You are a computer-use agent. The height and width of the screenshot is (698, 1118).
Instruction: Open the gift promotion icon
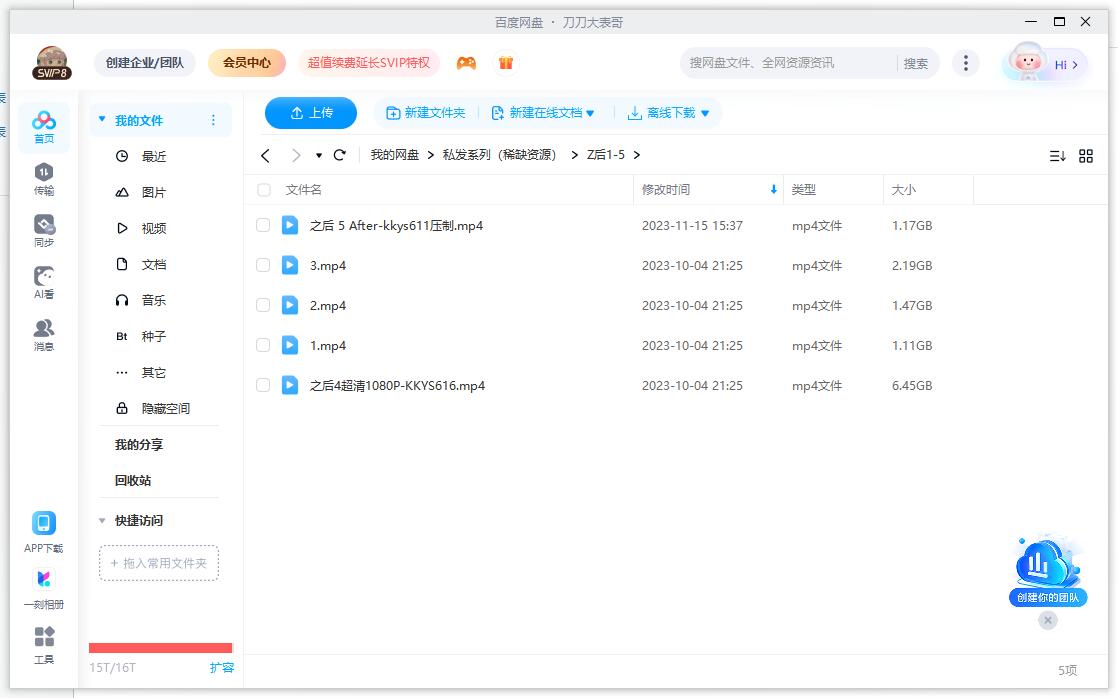(506, 62)
